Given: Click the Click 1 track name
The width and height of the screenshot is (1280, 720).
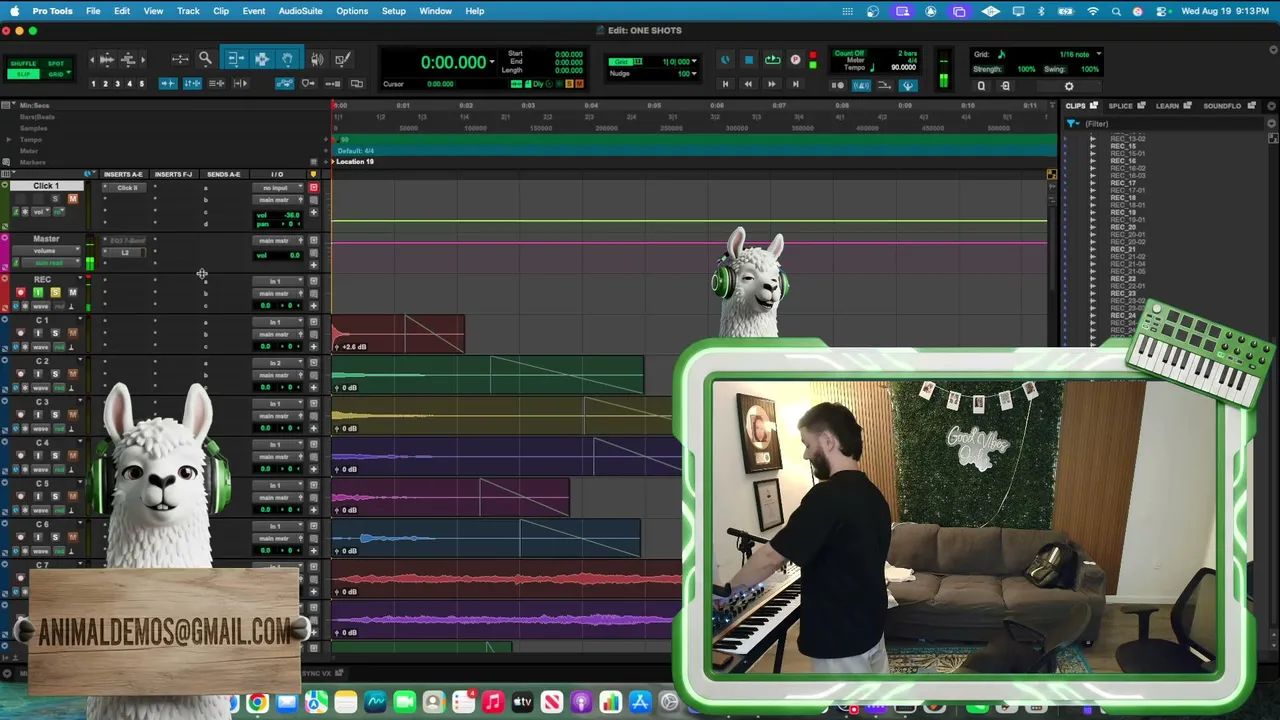Looking at the screenshot, I should coord(46,186).
